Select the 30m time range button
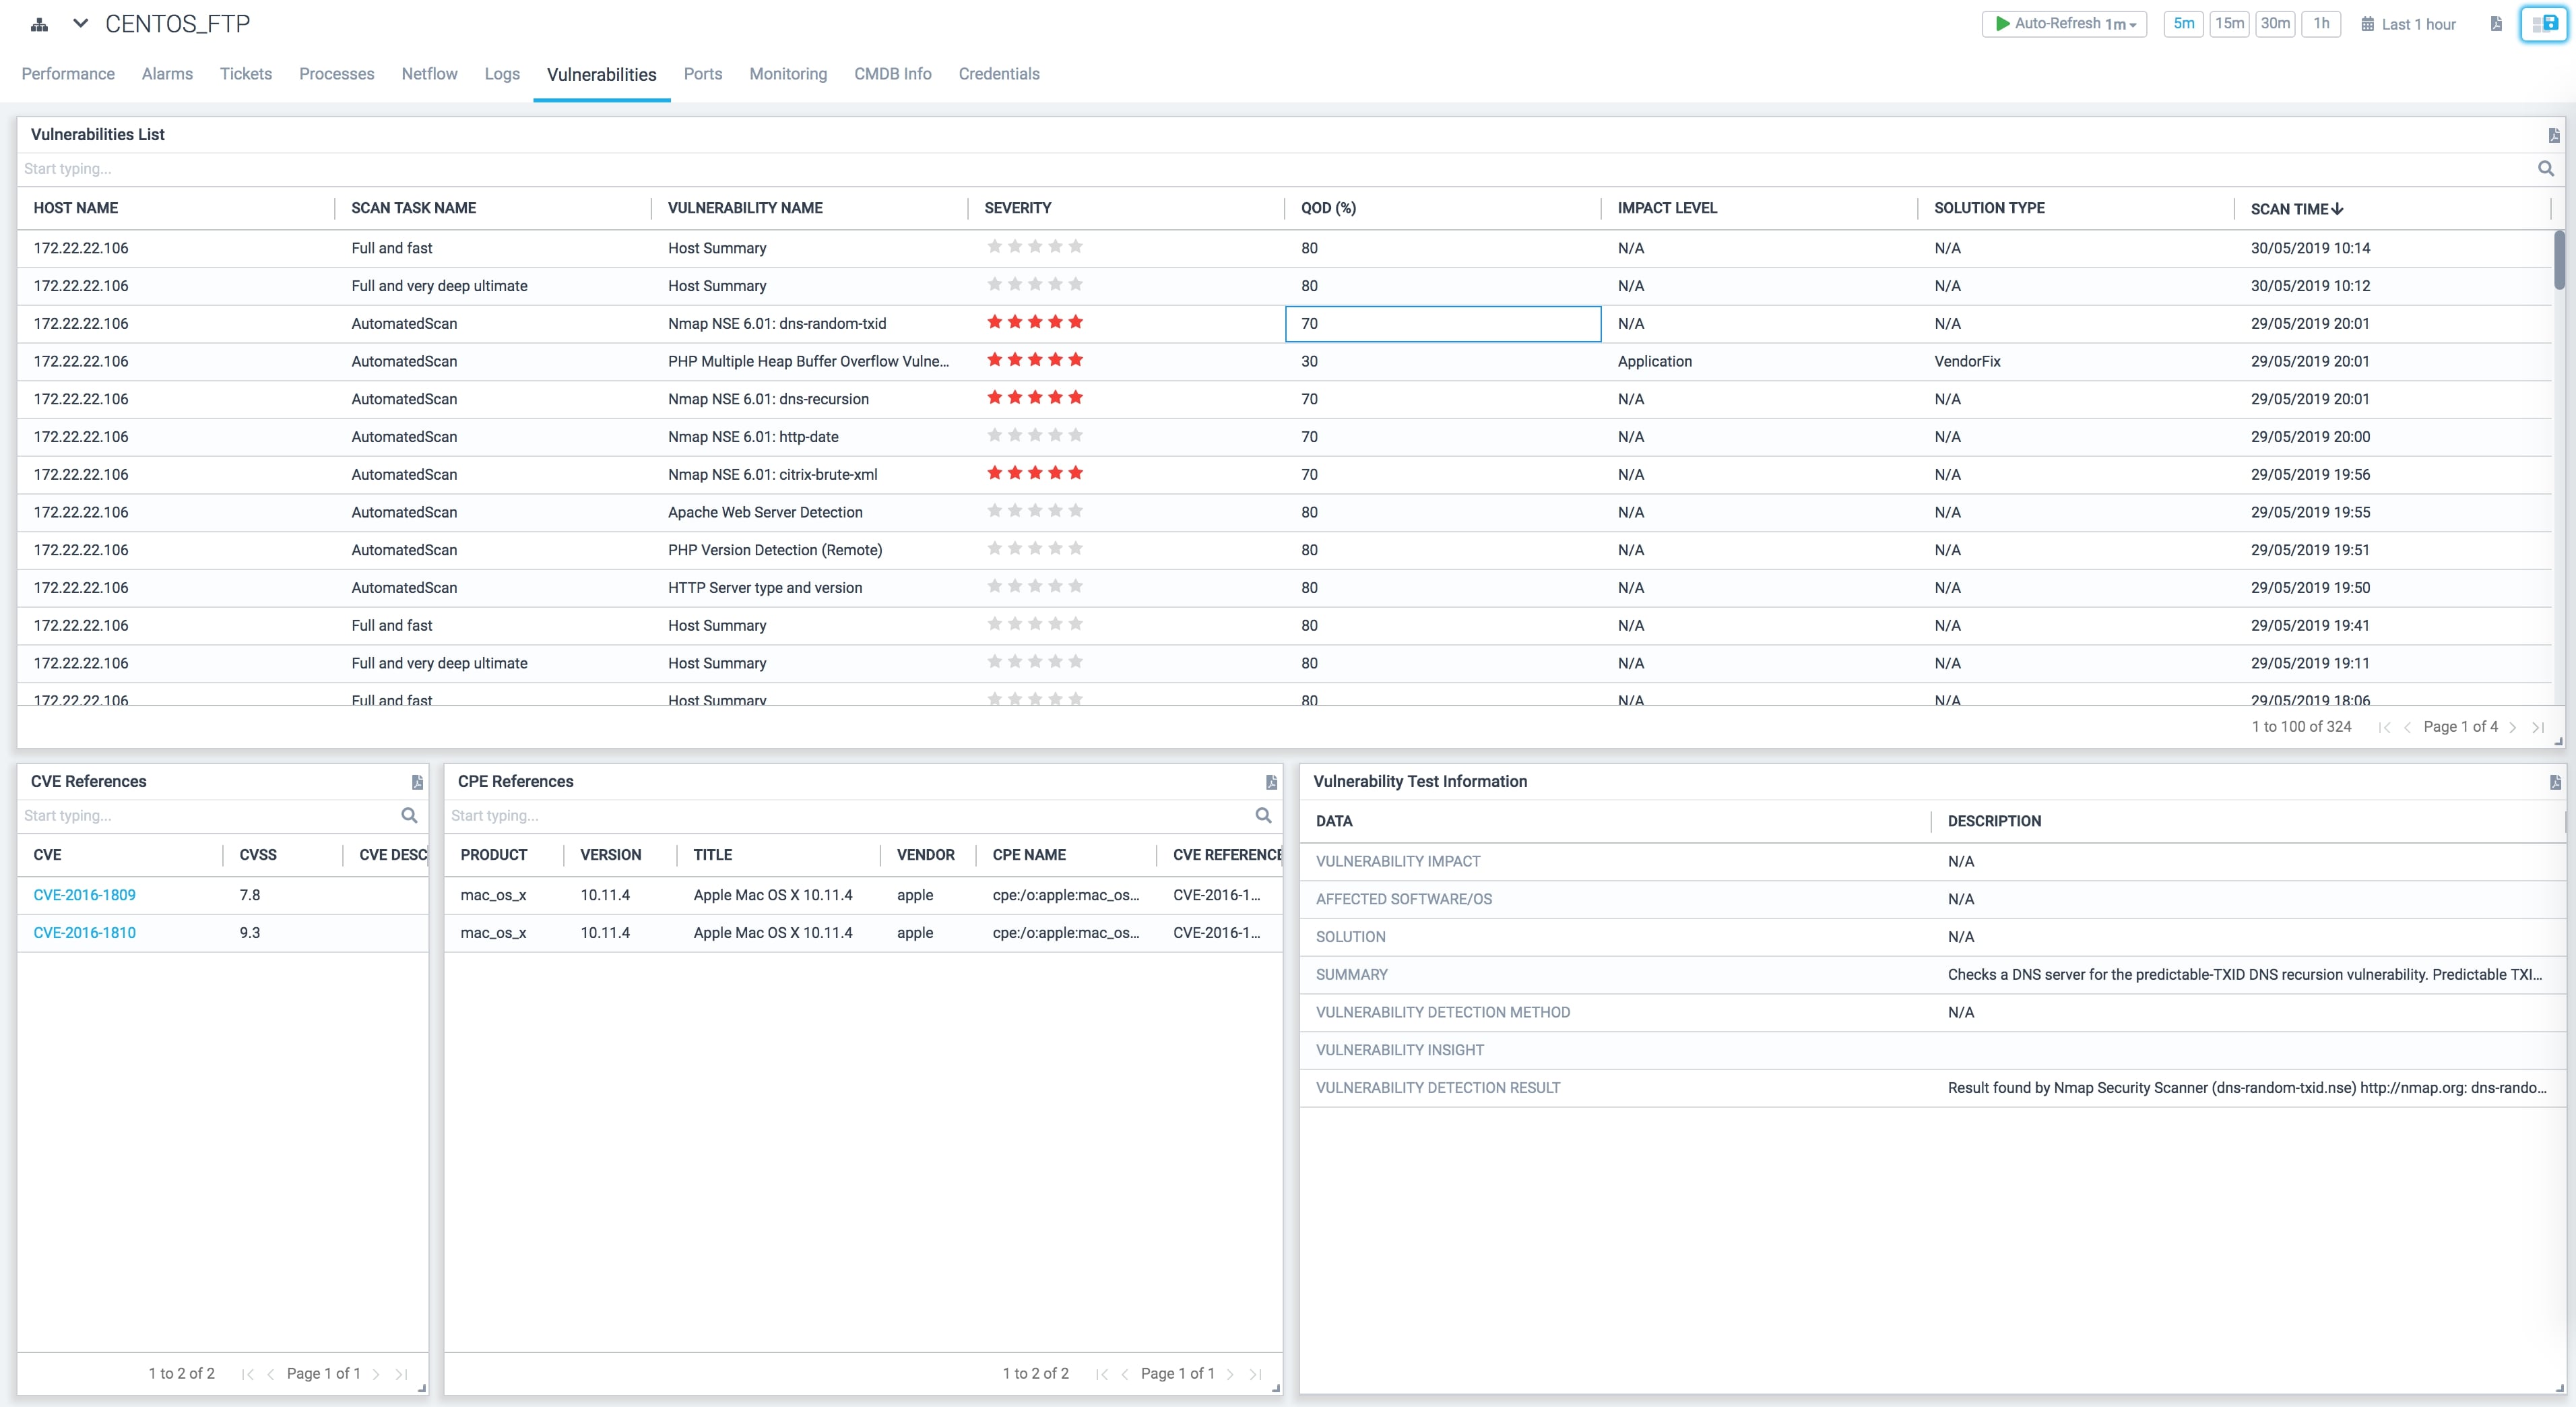 coord(2275,24)
